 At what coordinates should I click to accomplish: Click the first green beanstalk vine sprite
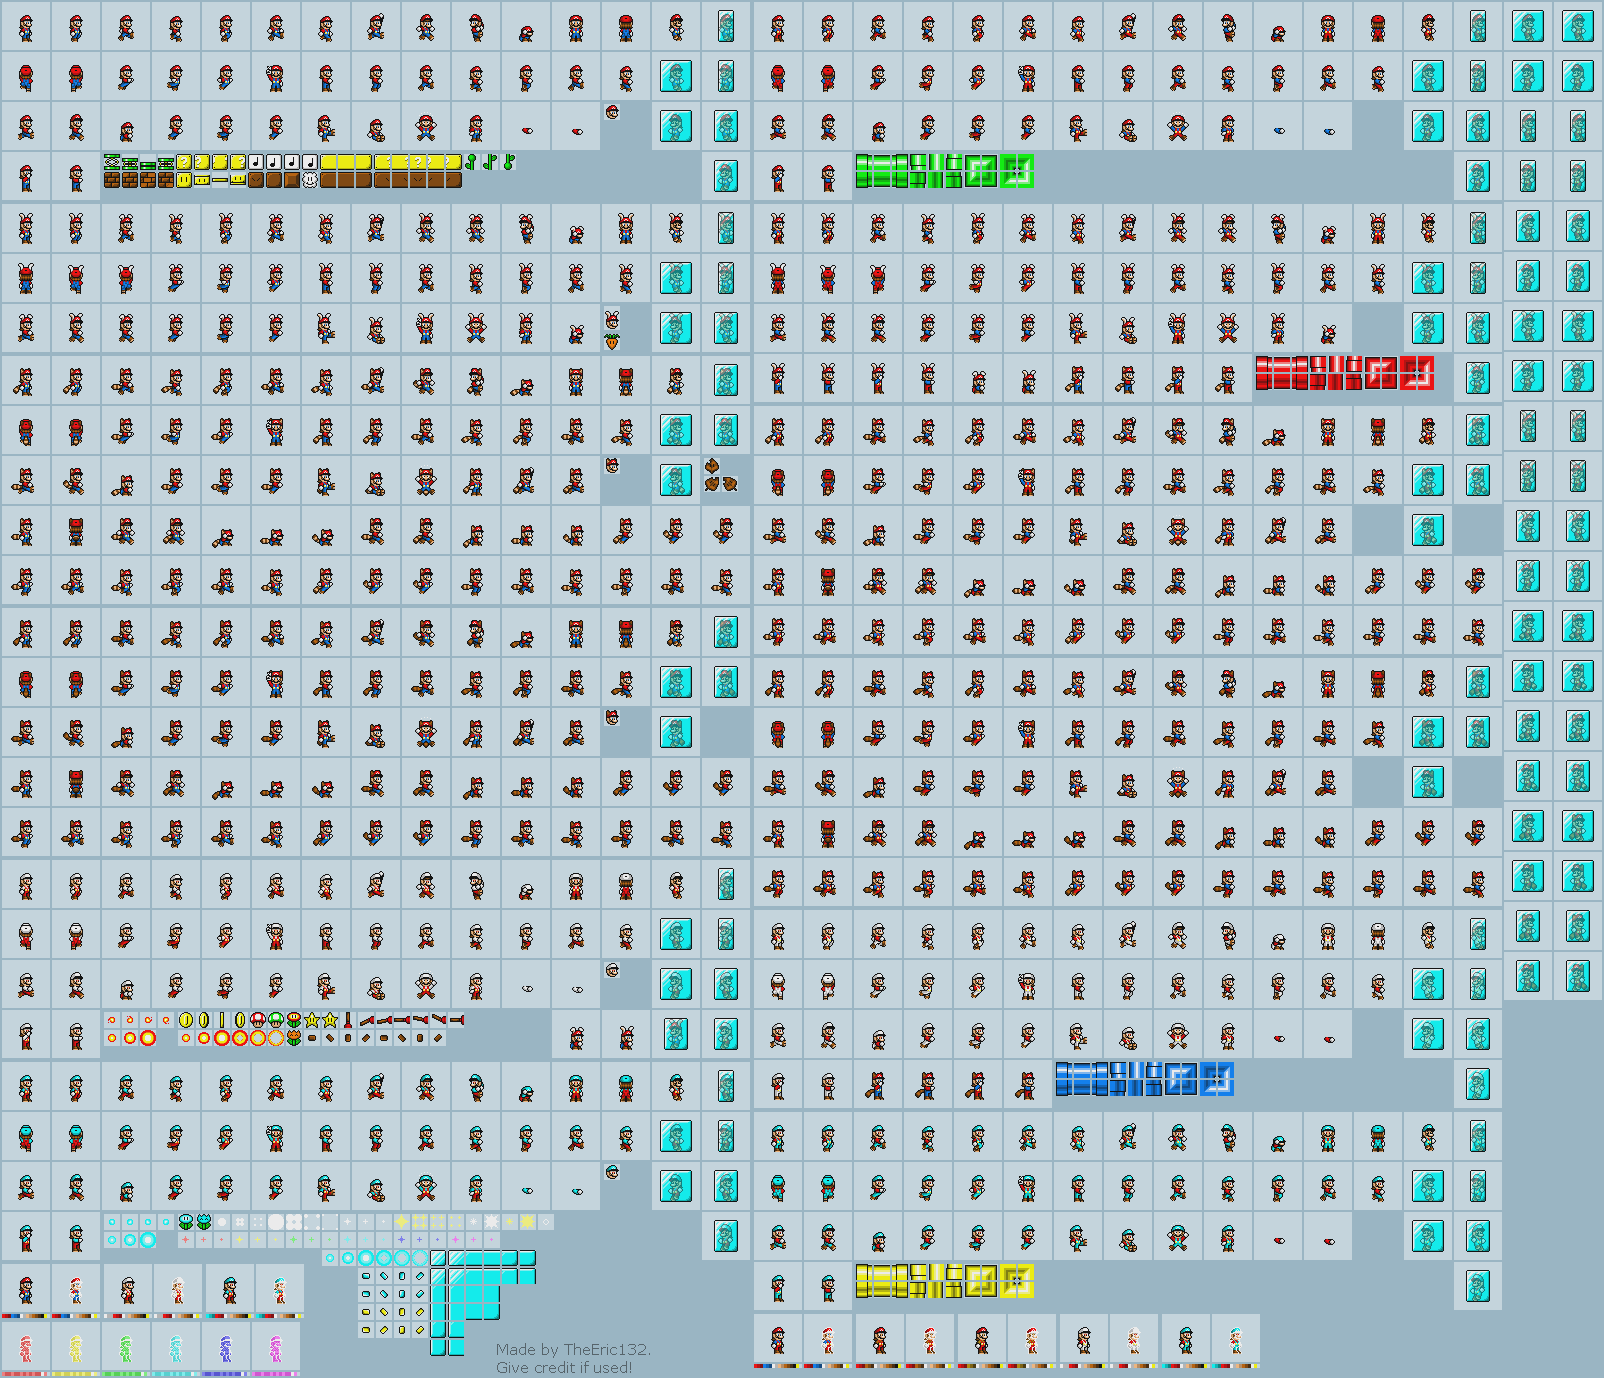471,162
